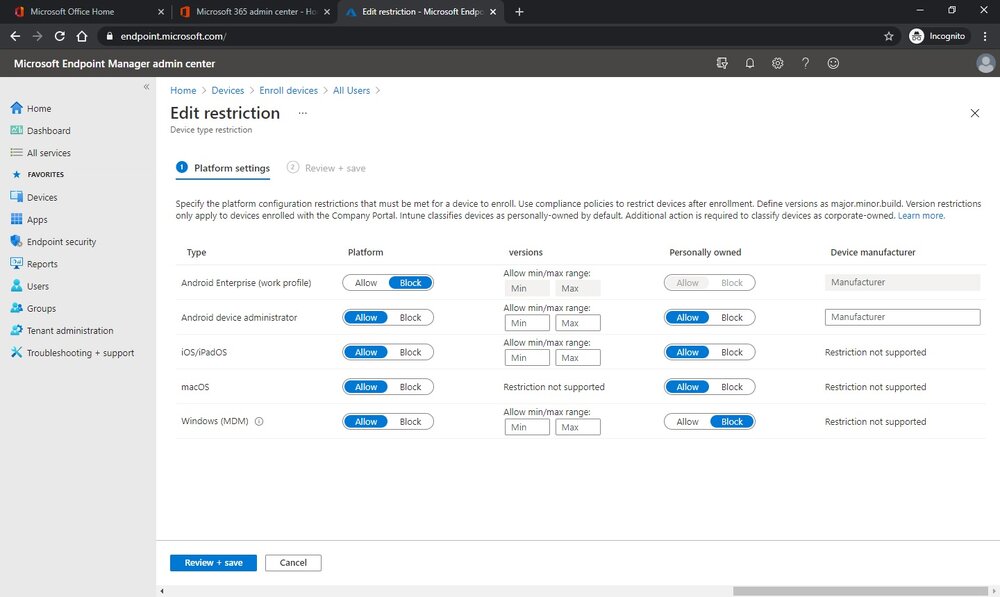1000x597 pixels.
Task: Open the Home sidebar icon
Action: pyautogui.click(x=17, y=108)
